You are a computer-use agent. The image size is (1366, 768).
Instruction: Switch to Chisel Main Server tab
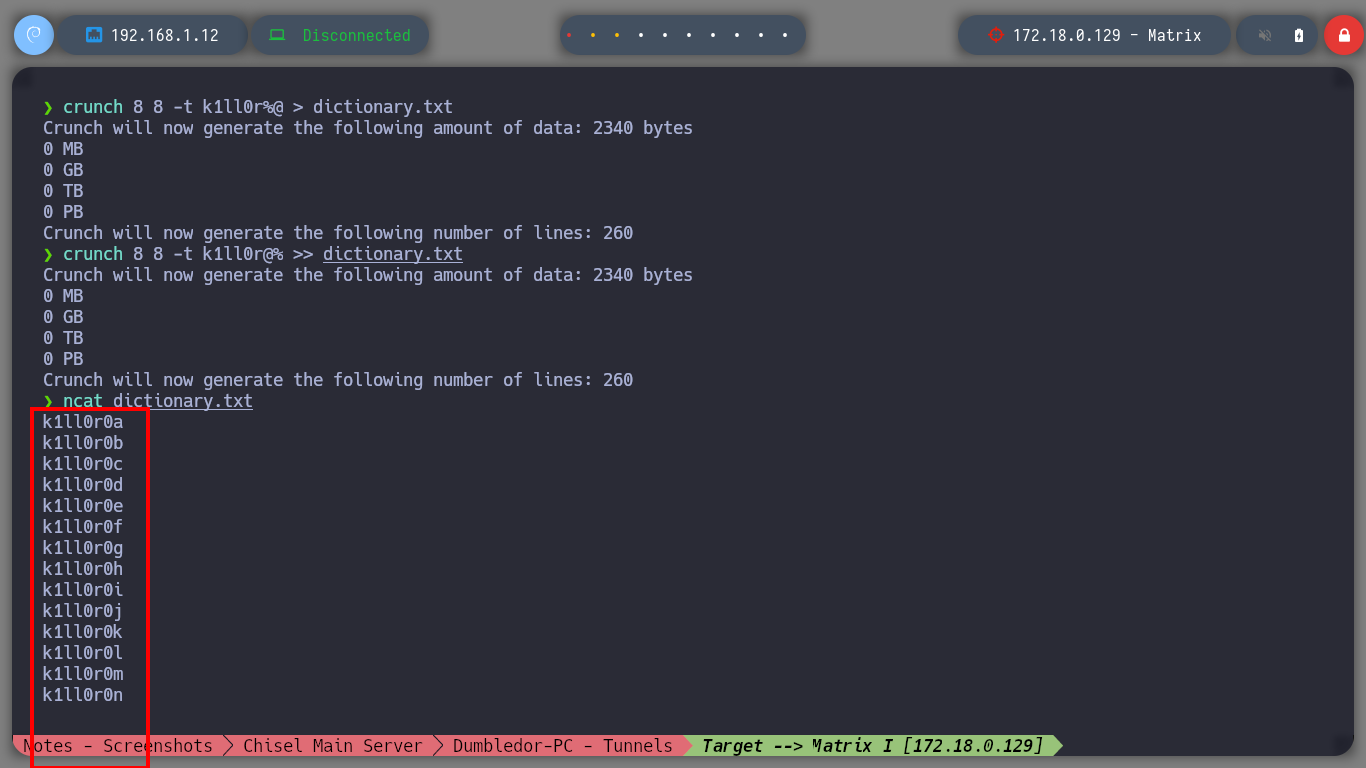[333, 746]
